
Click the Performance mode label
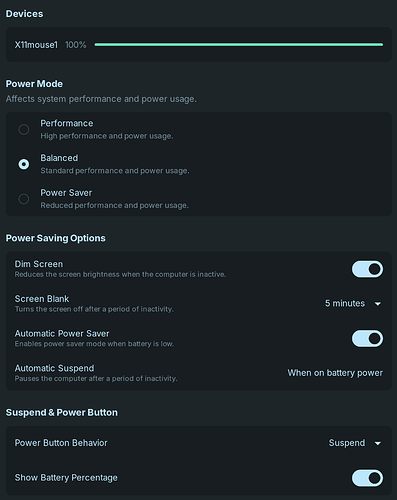pos(67,123)
